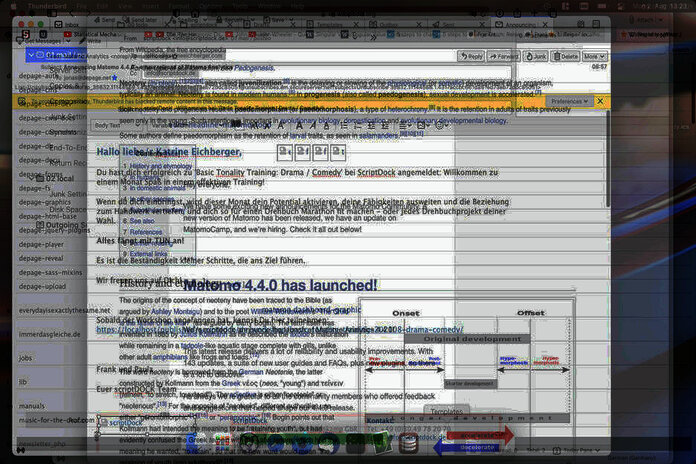Open the everydayisexactlythesame.net folder

[64, 310]
